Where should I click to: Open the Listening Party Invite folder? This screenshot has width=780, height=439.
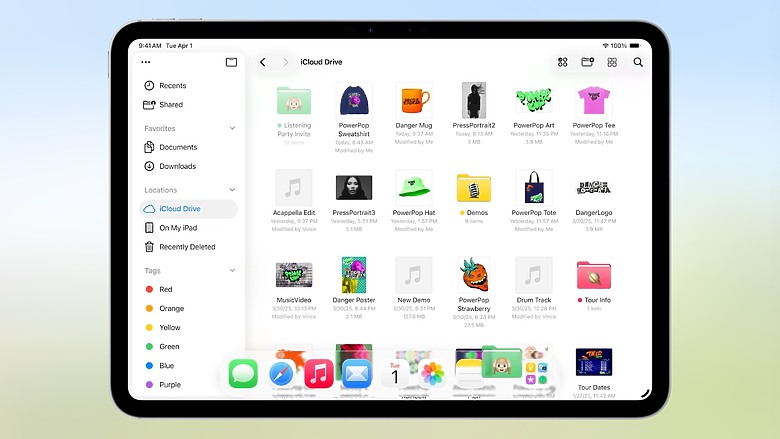coord(294,100)
